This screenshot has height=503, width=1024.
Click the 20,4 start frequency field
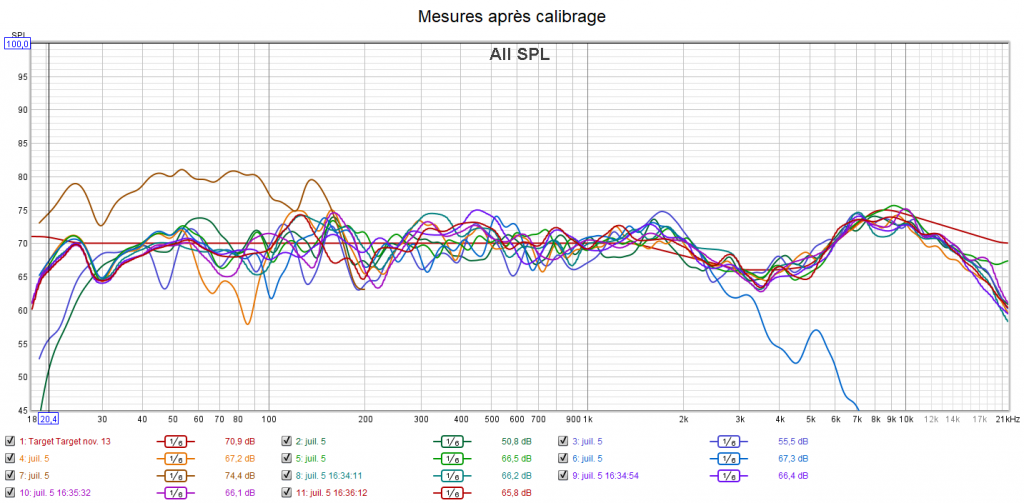tap(48, 419)
